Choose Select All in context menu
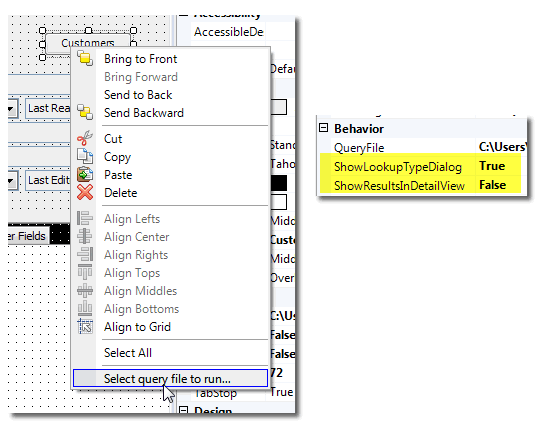This screenshot has height=427, width=542. (128, 353)
